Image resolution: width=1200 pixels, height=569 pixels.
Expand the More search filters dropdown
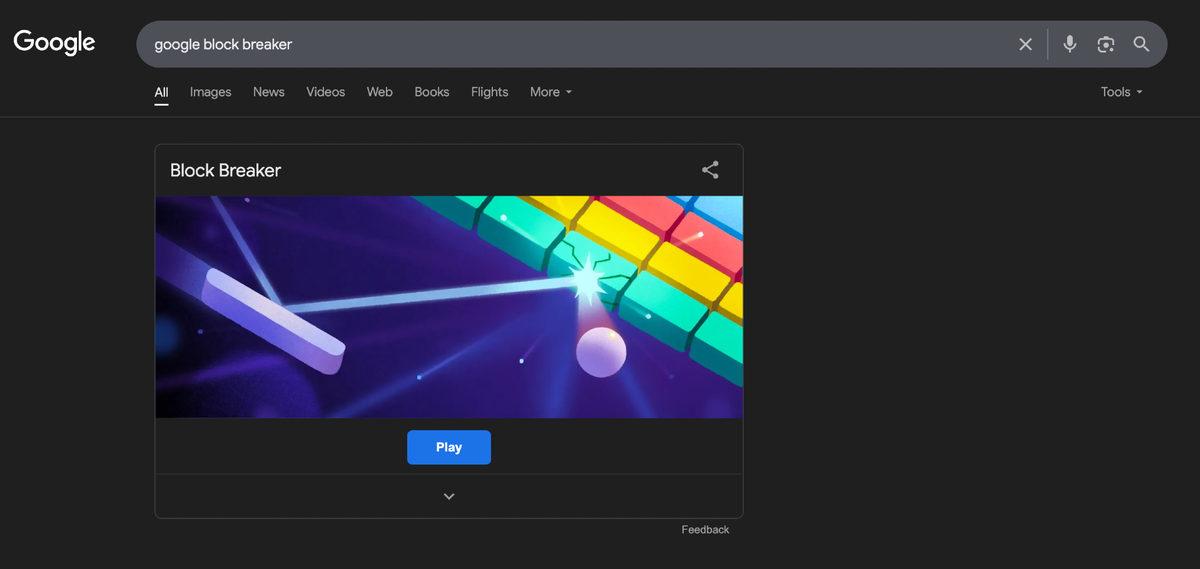(551, 92)
